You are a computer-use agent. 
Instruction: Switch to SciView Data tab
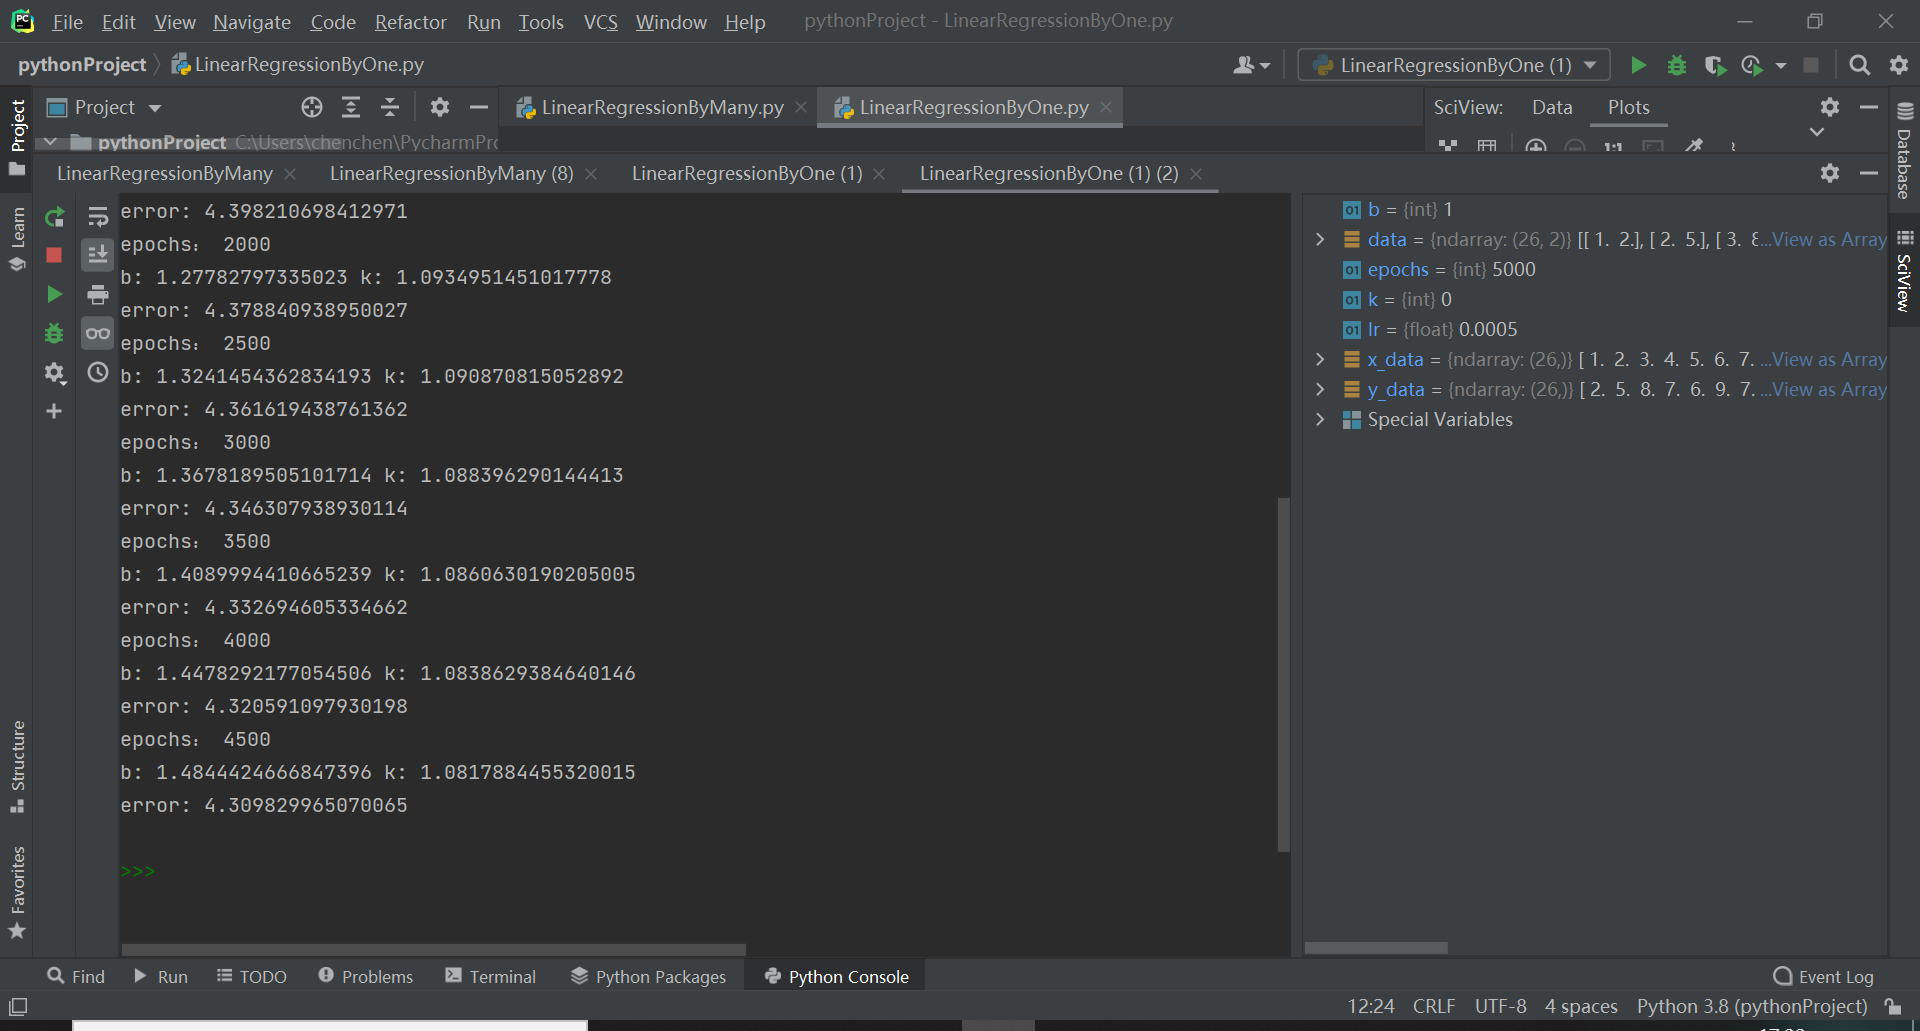point(1552,107)
